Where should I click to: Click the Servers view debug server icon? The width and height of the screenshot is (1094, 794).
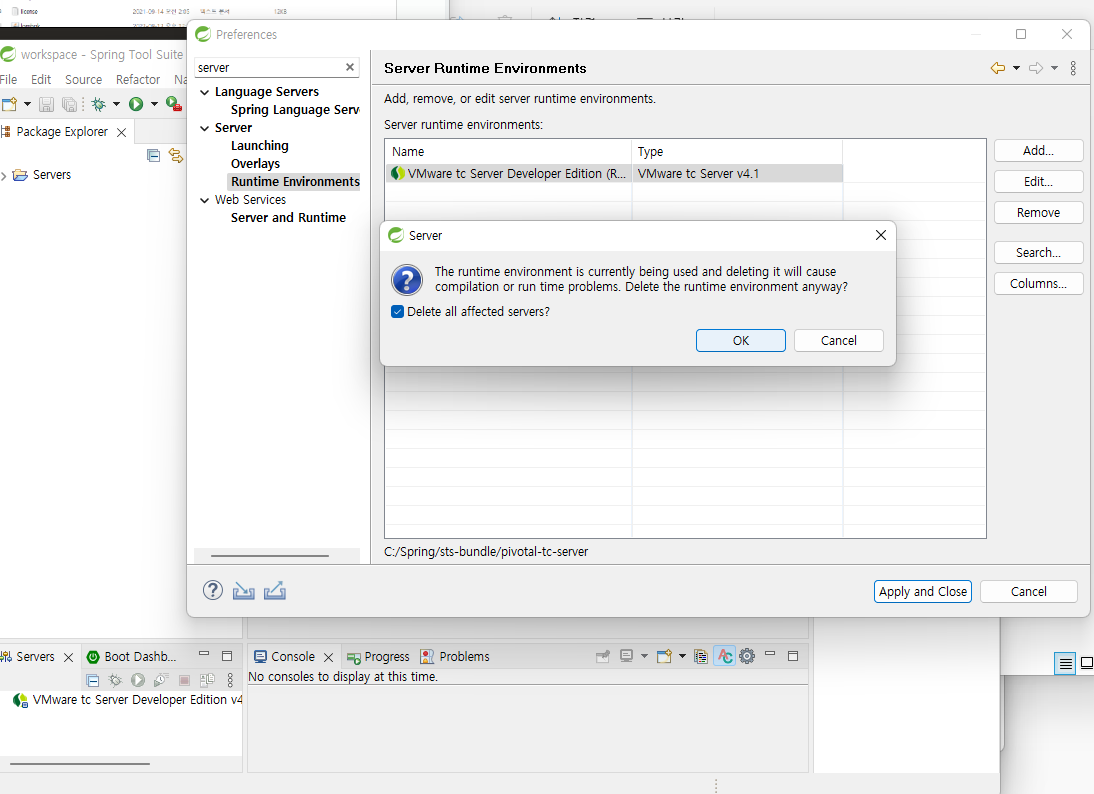pos(115,680)
